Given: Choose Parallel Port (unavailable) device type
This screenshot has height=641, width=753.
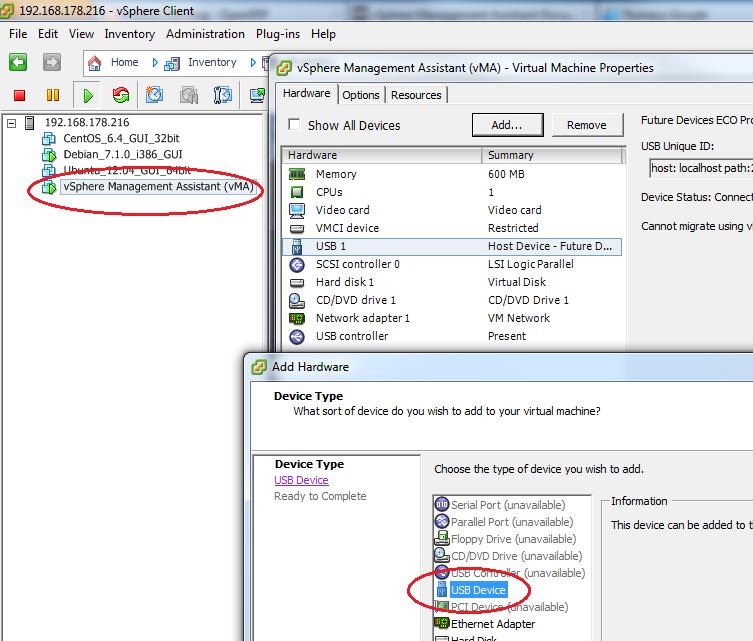Looking at the screenshot, I should click(x=512, y=522).
